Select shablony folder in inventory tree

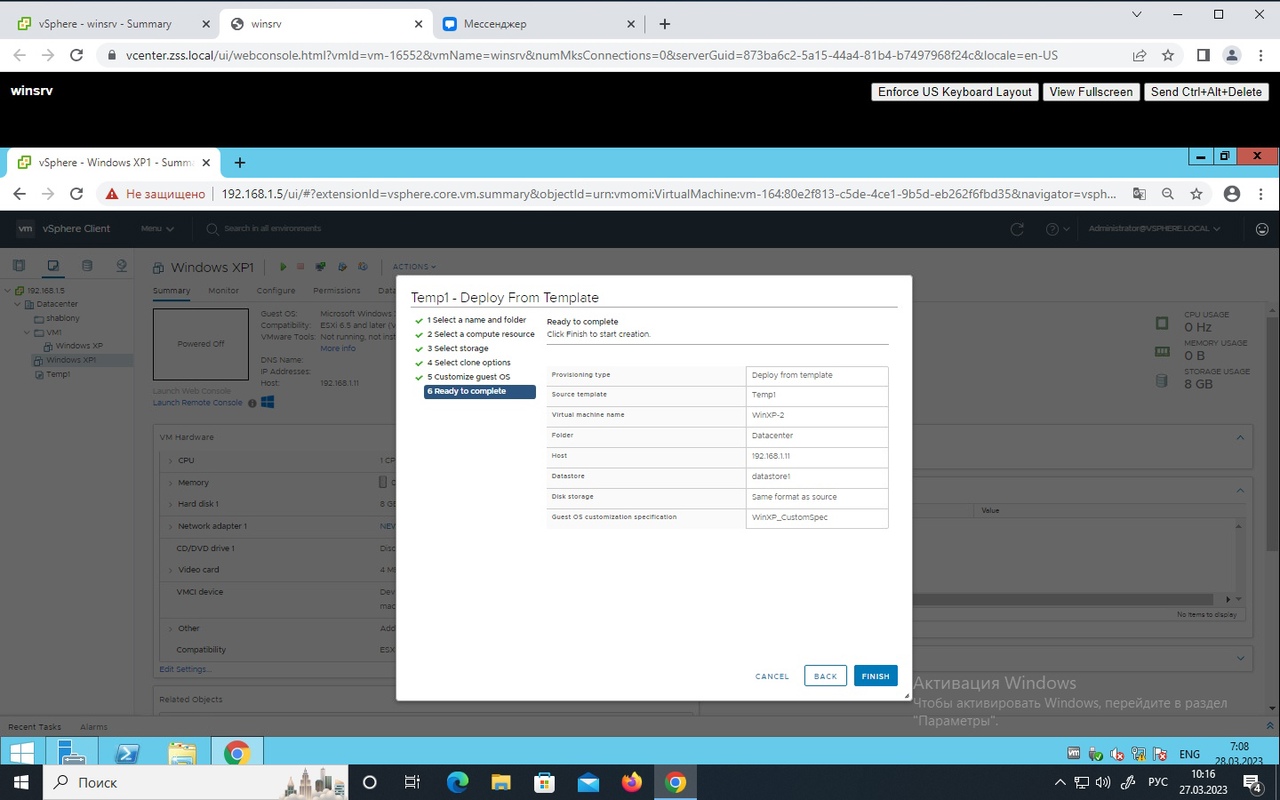point(57,318)
